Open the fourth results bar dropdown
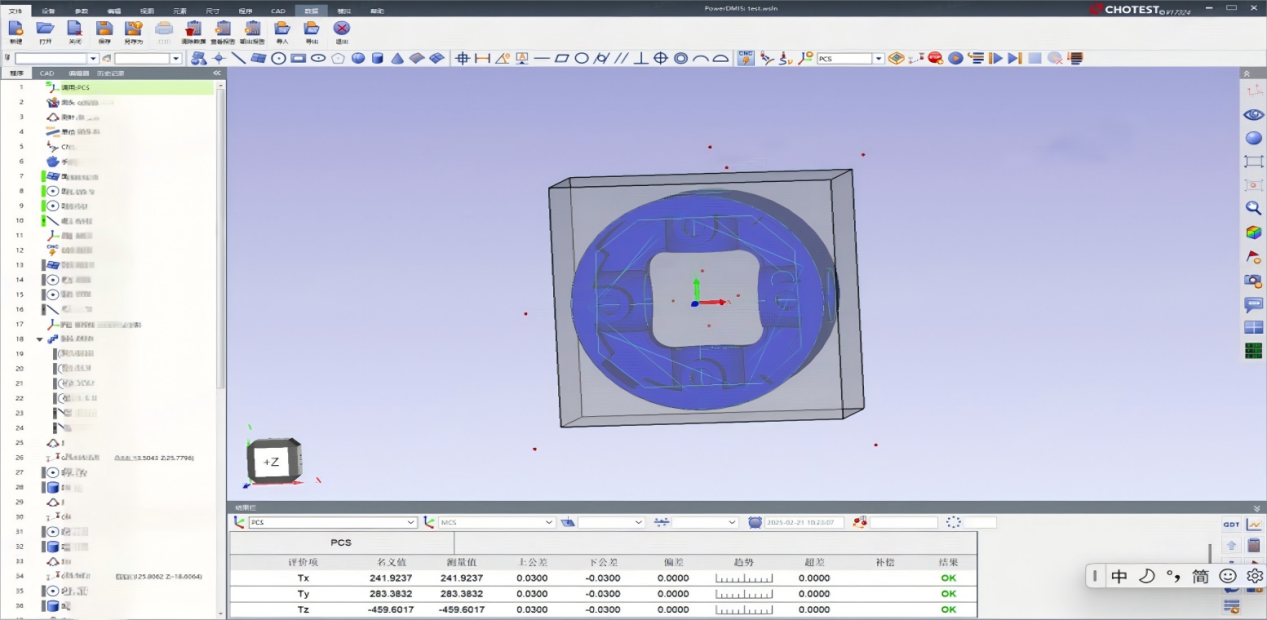 [704, 522]
